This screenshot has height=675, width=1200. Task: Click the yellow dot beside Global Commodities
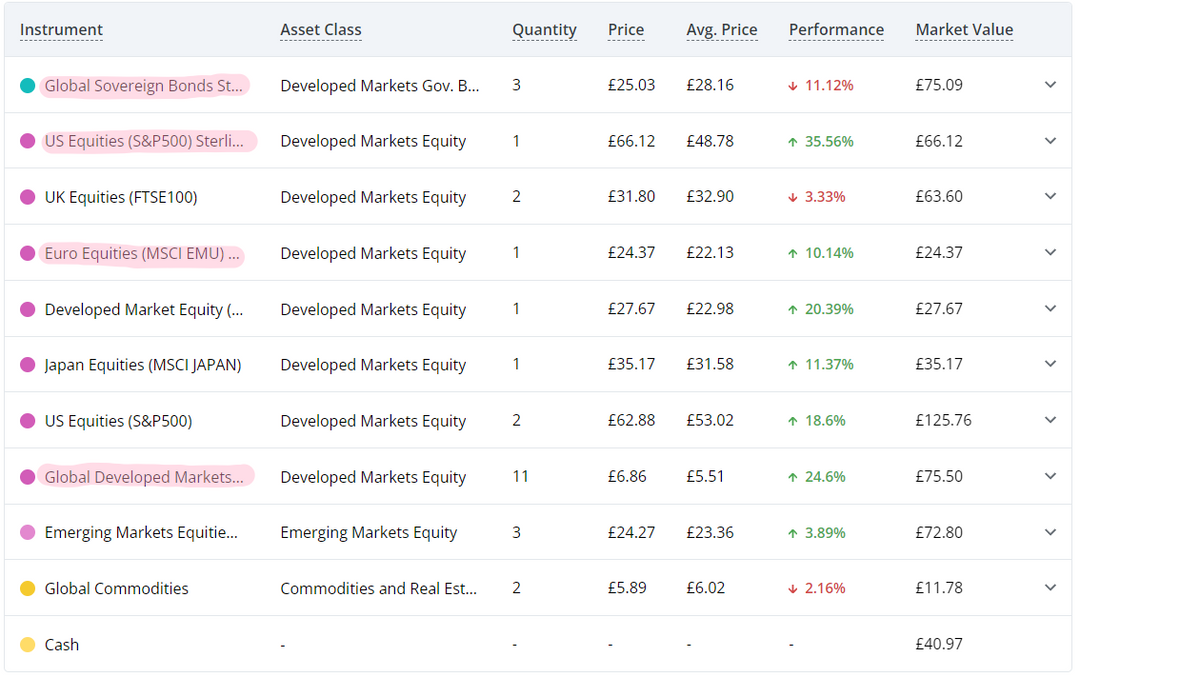[28, 589]
